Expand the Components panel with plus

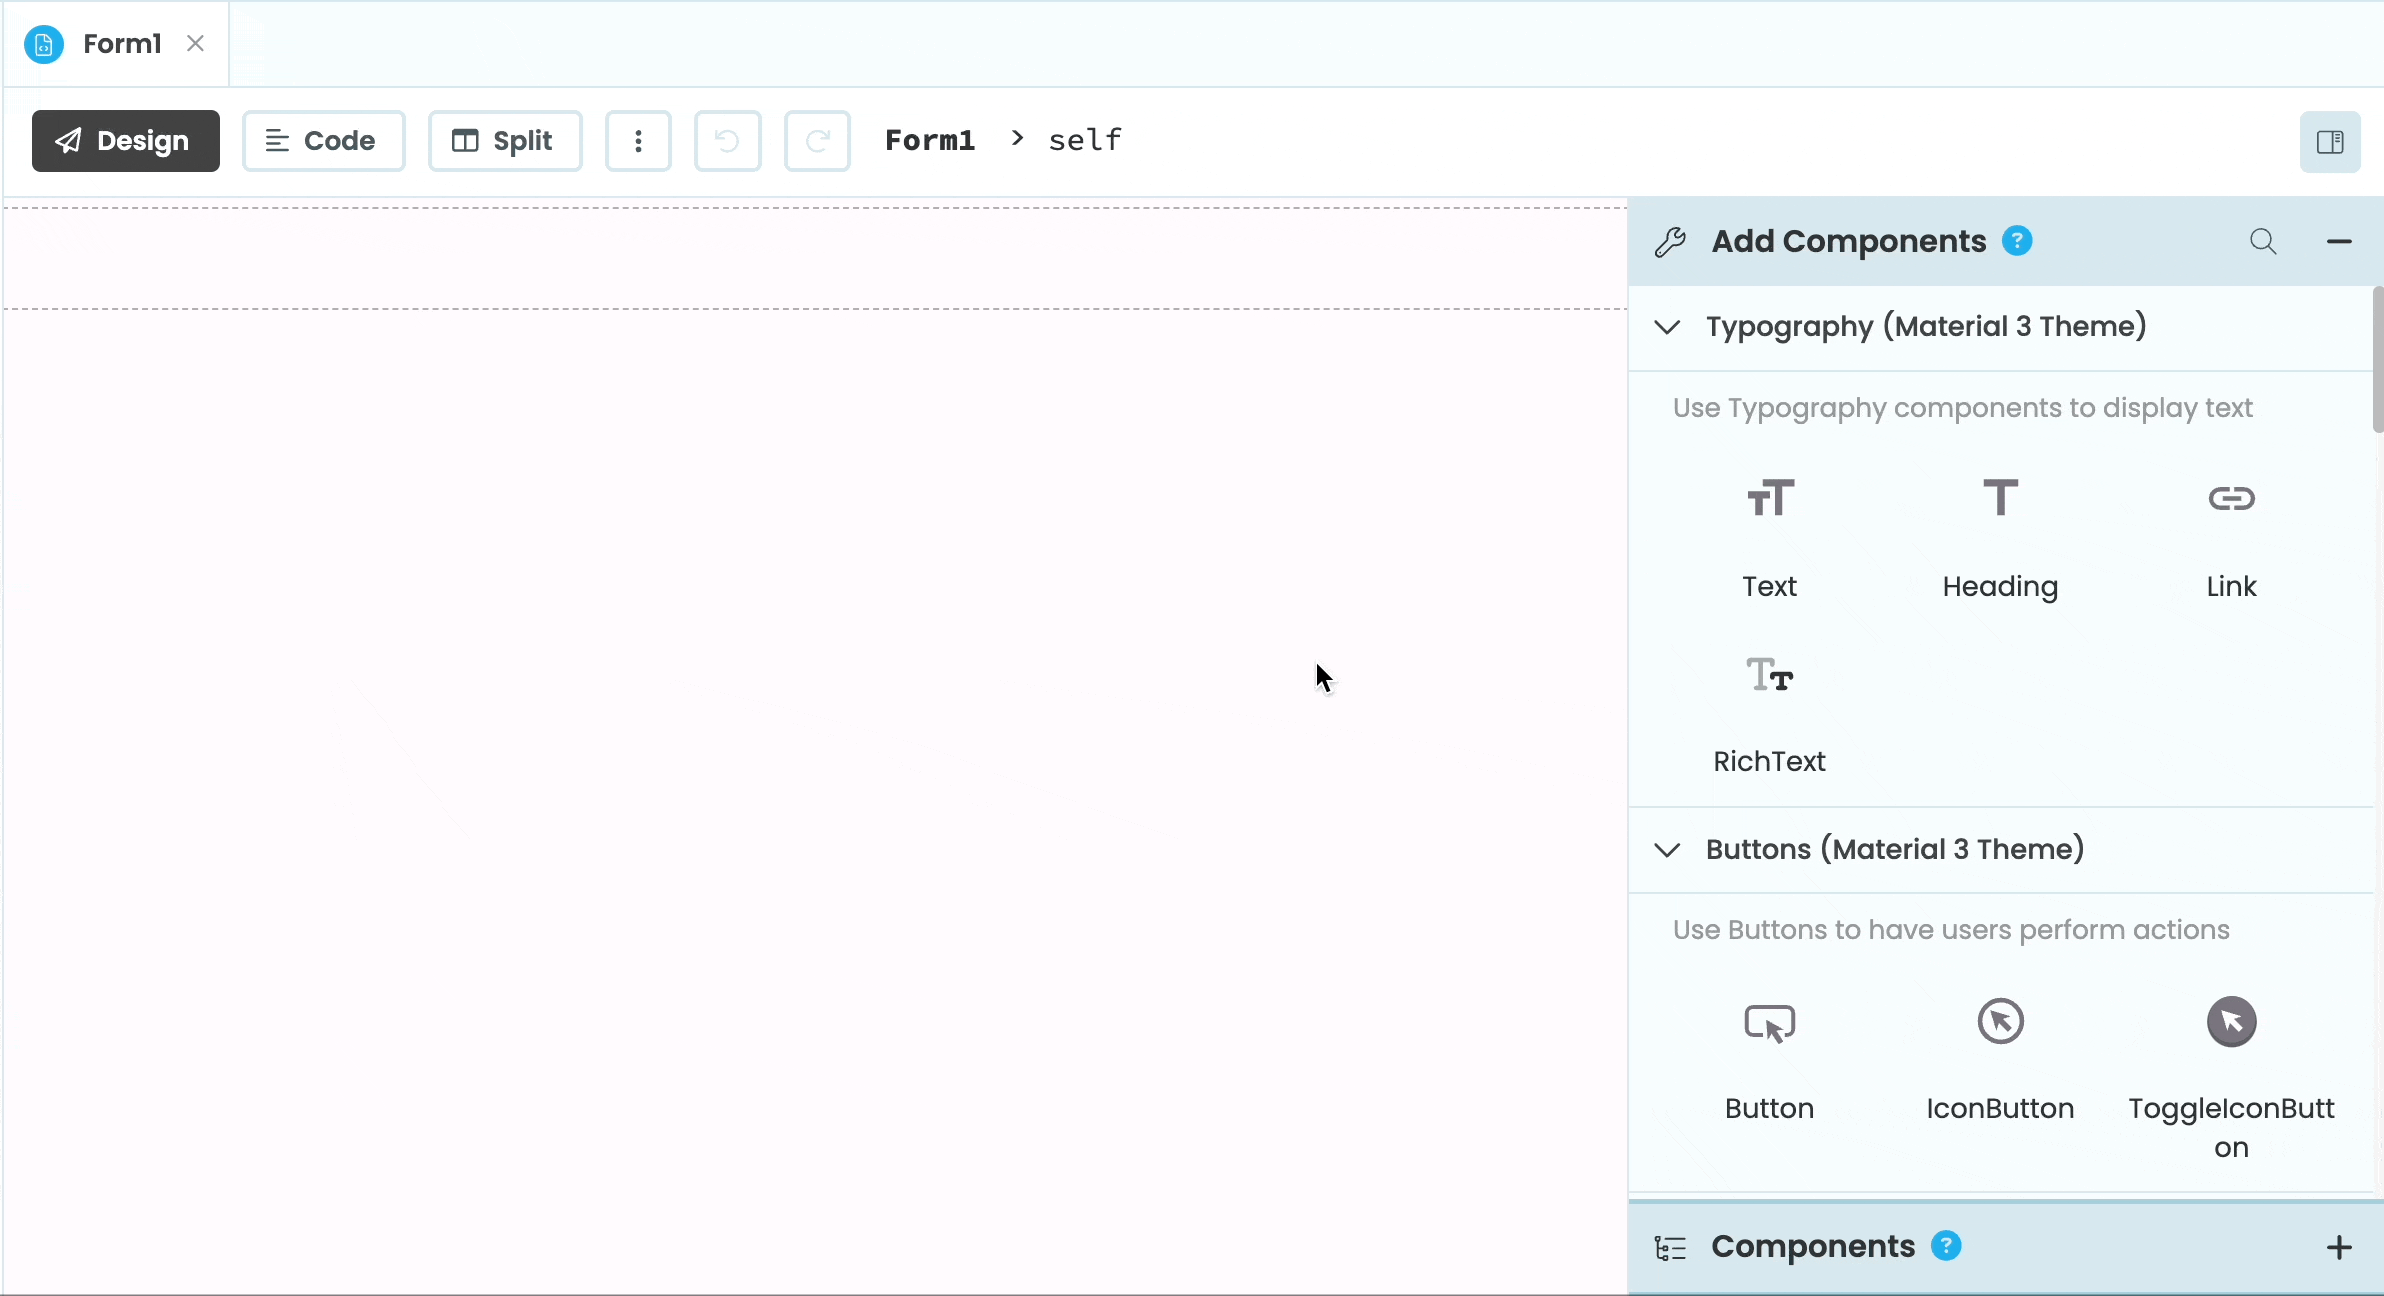click(x=2339, y=1247)
